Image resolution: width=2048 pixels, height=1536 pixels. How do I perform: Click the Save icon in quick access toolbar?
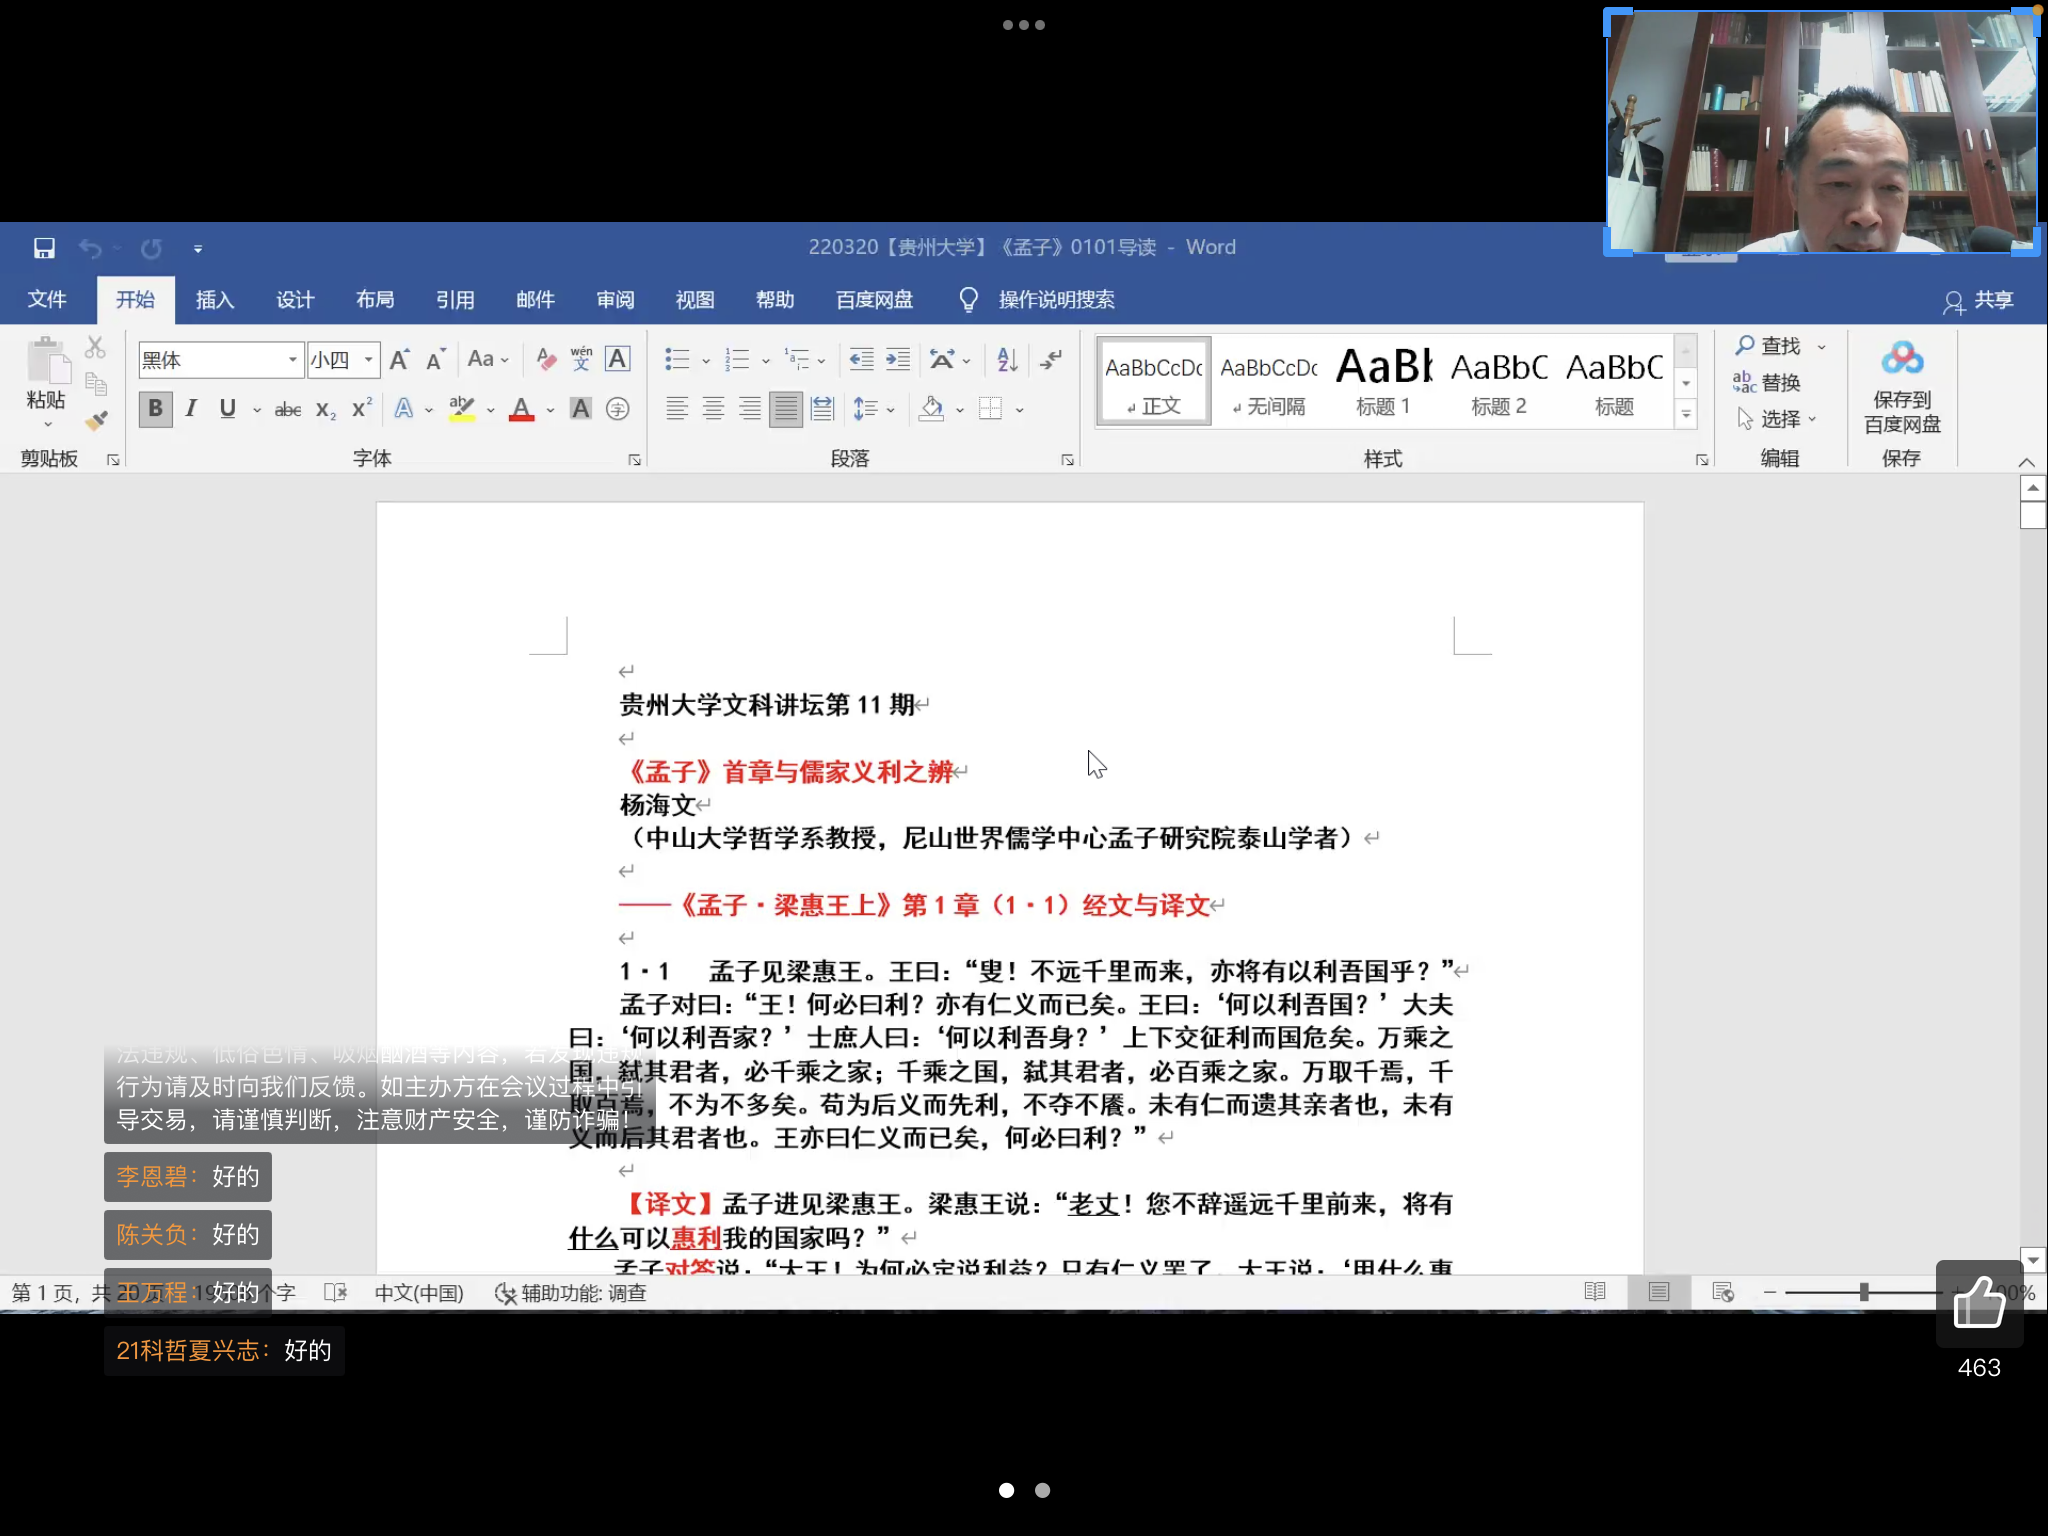(x=44, y=248)
